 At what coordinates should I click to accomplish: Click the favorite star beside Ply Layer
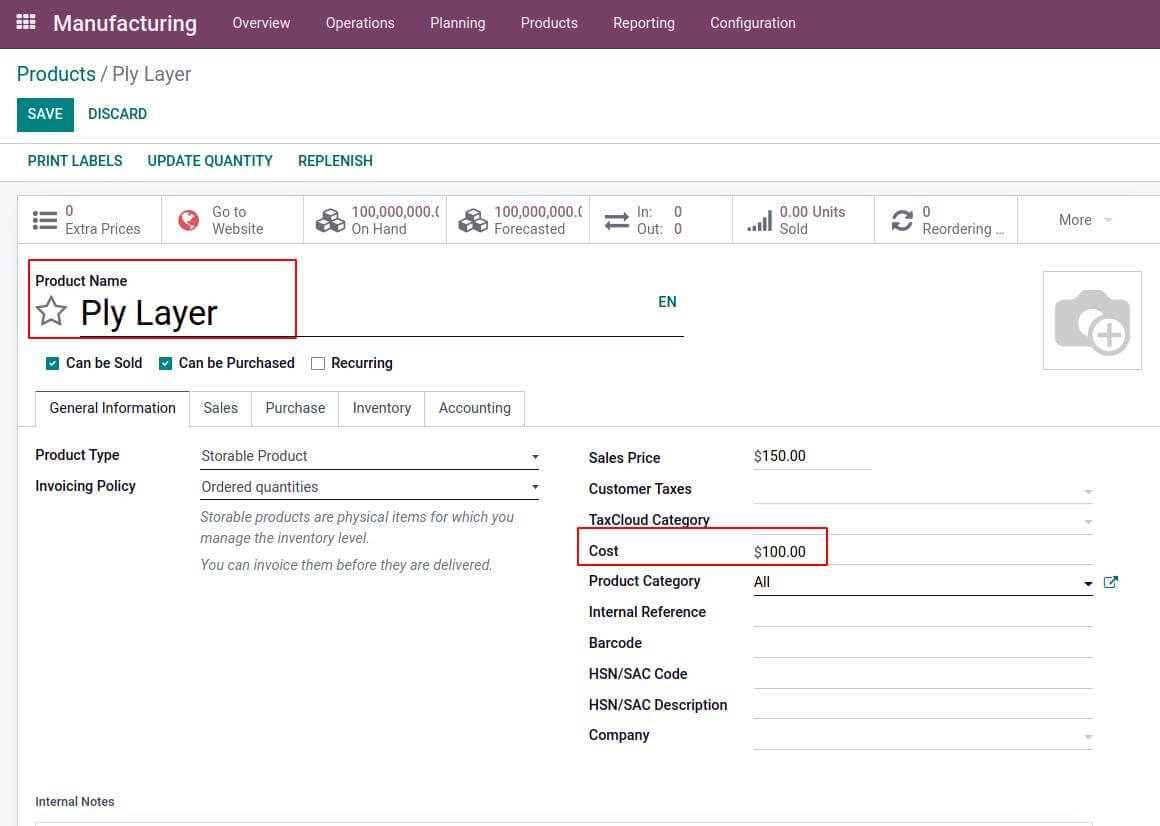pos(51,312)
